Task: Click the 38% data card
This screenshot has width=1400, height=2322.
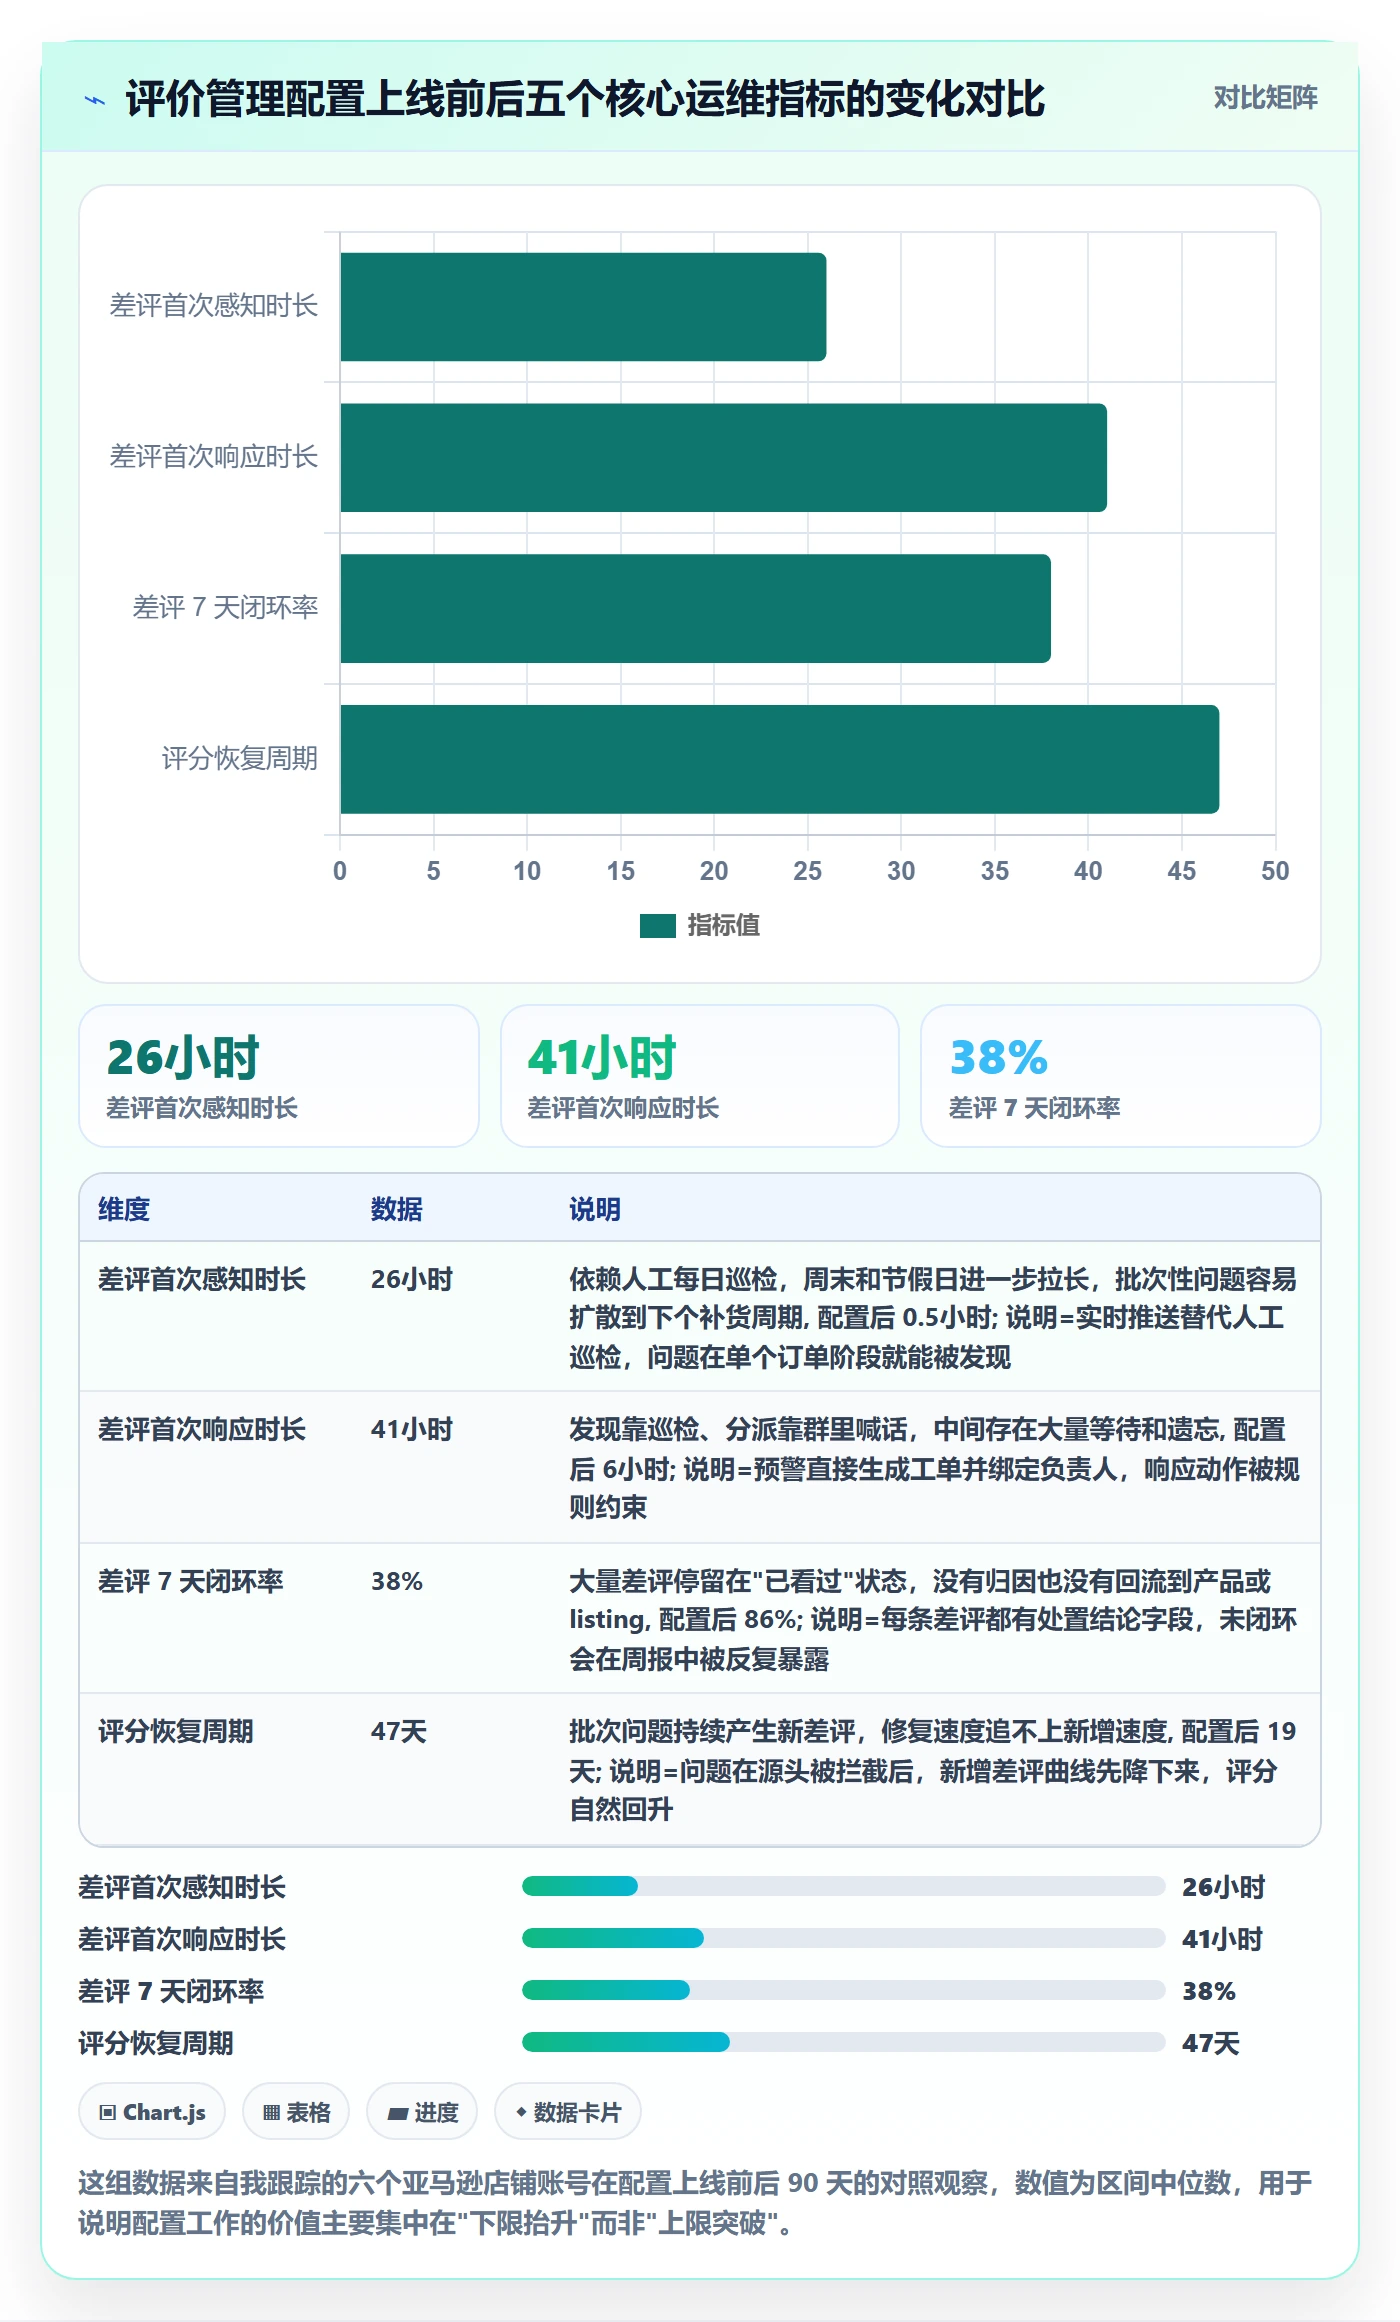Action: tap(1121, 1076)
